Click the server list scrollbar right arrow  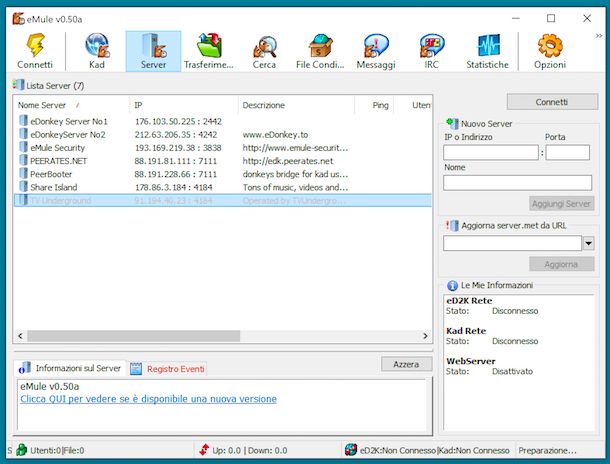(x=425, y=336)
